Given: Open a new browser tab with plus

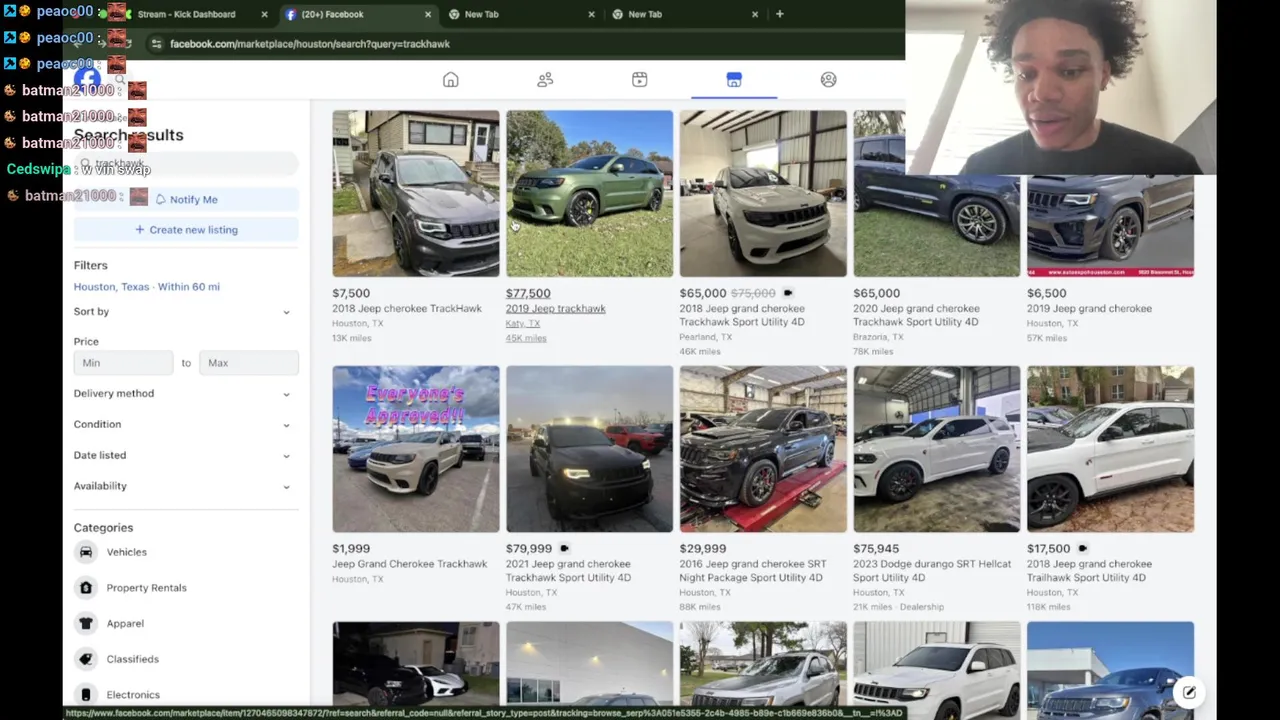Looking at the screenshot, I should click(x=780, y=14).
